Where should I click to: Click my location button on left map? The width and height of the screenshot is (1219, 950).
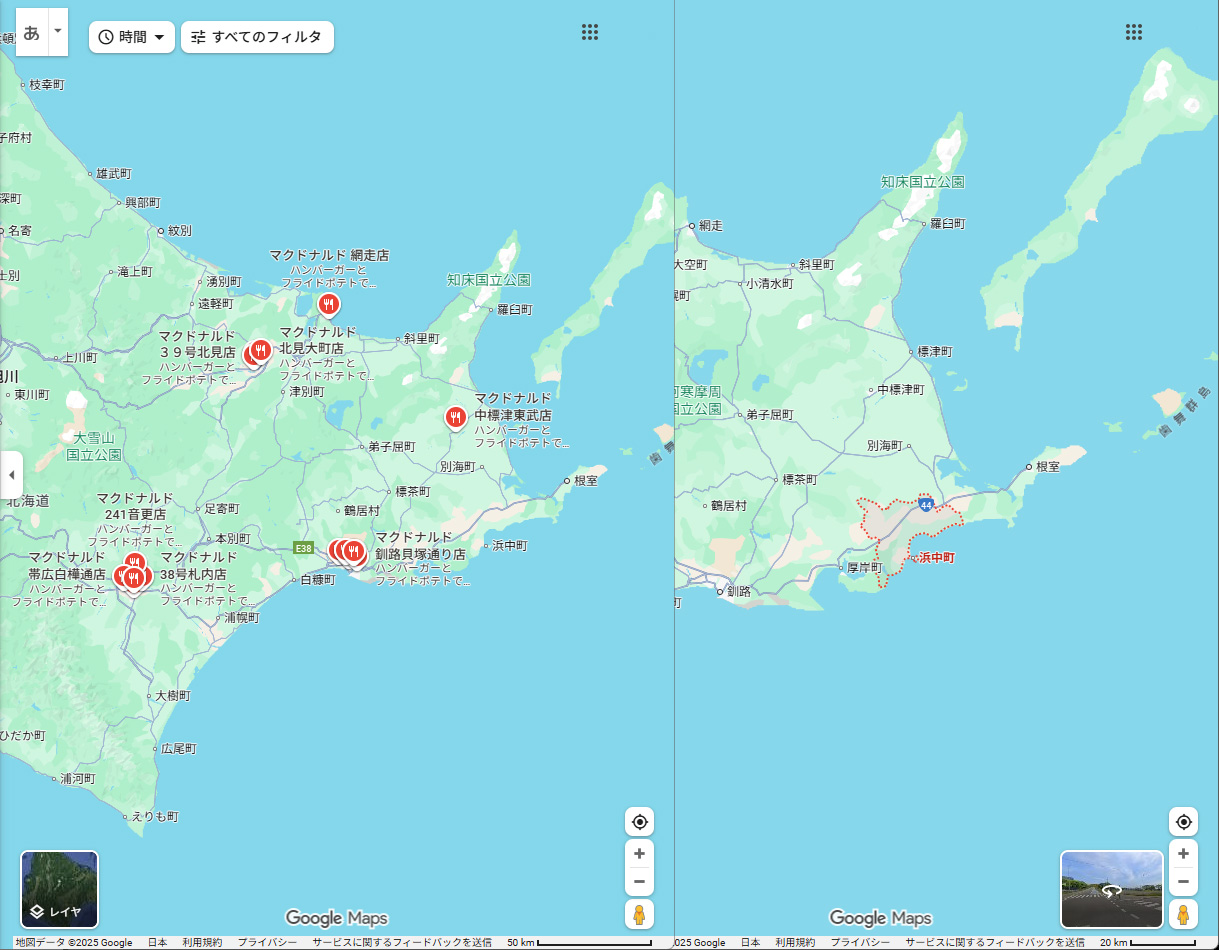640,822
